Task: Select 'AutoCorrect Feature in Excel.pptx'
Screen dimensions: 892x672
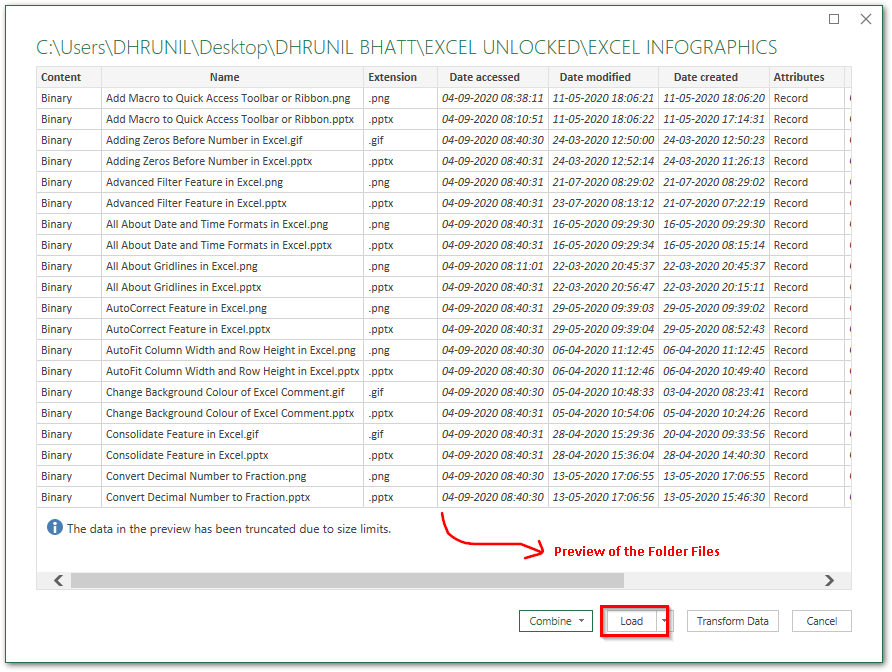Action: (188, 329)
